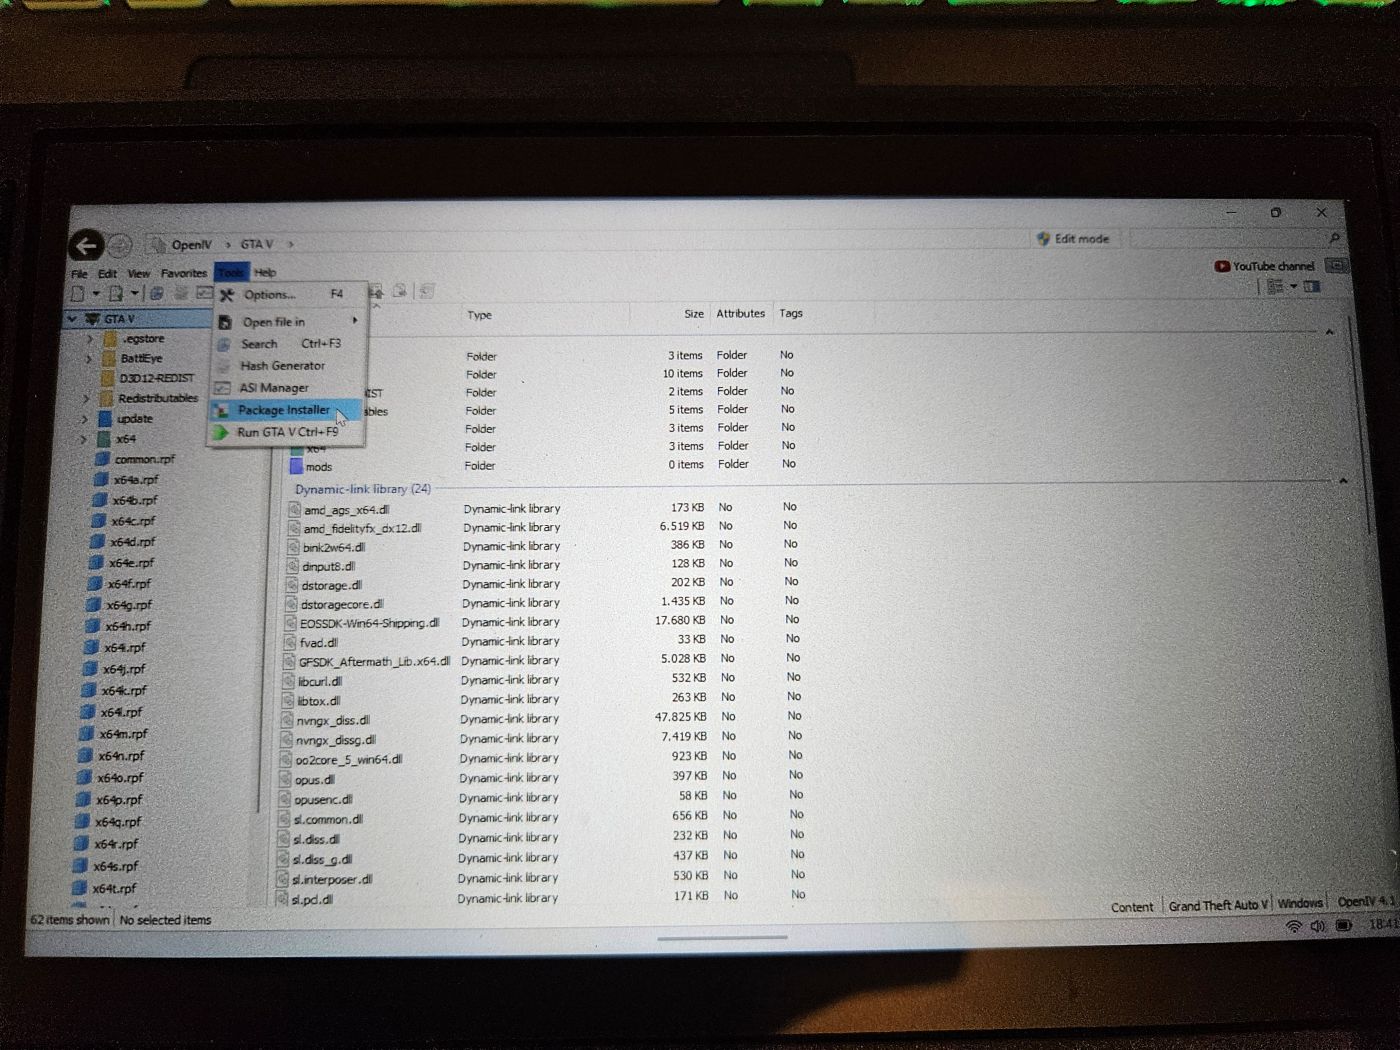The height and width of the screenshot is (1050, 1400).
Task: Open the amd_ags_x64.dll file
Action: pyautogui.click(x=346, y=510)
